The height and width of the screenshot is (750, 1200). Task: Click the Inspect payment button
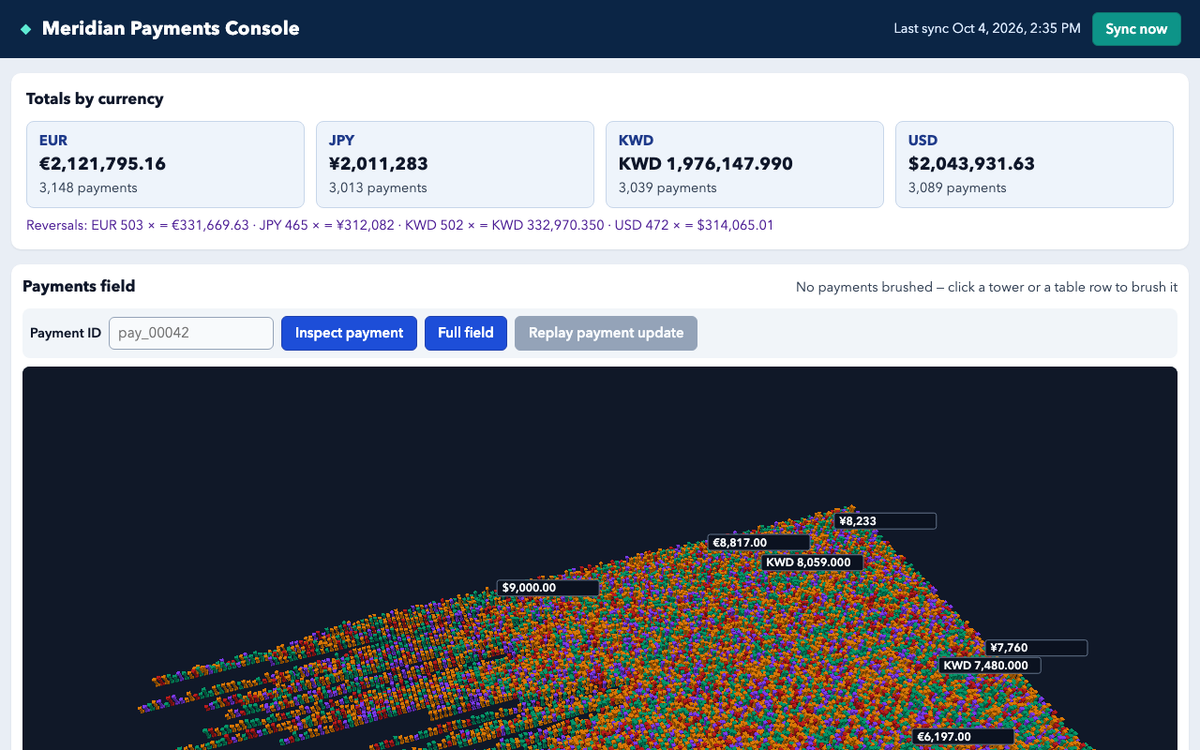[x=349, y=333]
